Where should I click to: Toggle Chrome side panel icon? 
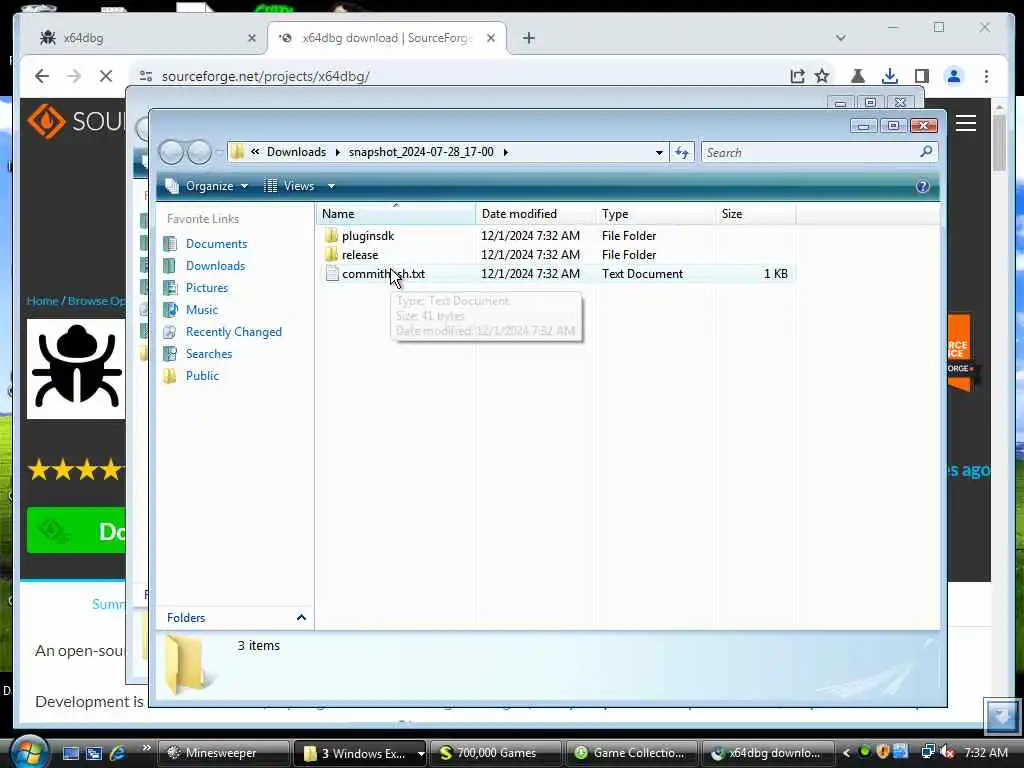tap(921, 76)
